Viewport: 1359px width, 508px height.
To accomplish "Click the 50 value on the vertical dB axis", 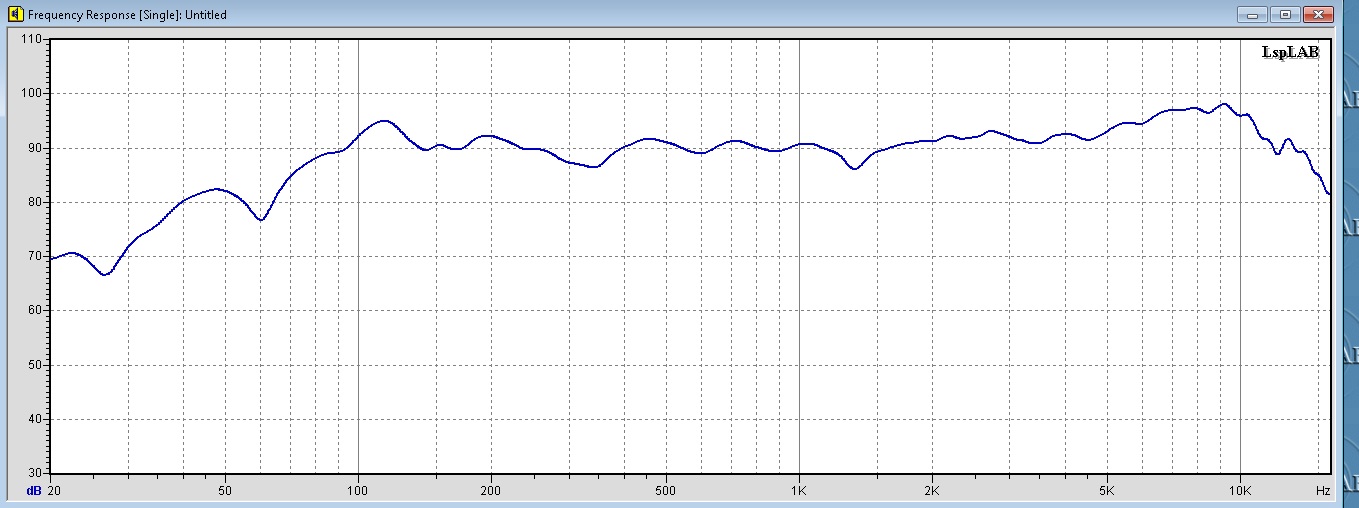I will click(35, 365).
